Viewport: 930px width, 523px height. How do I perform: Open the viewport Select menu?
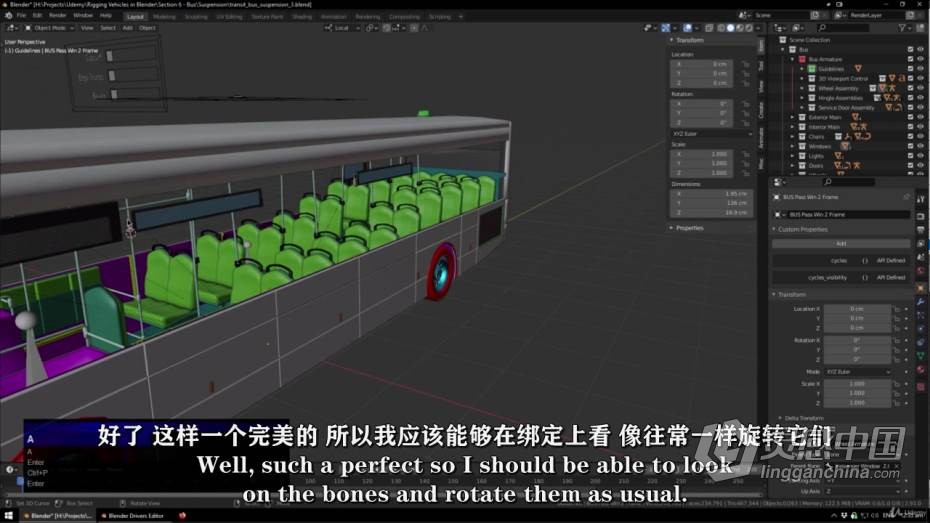[108, 28]
